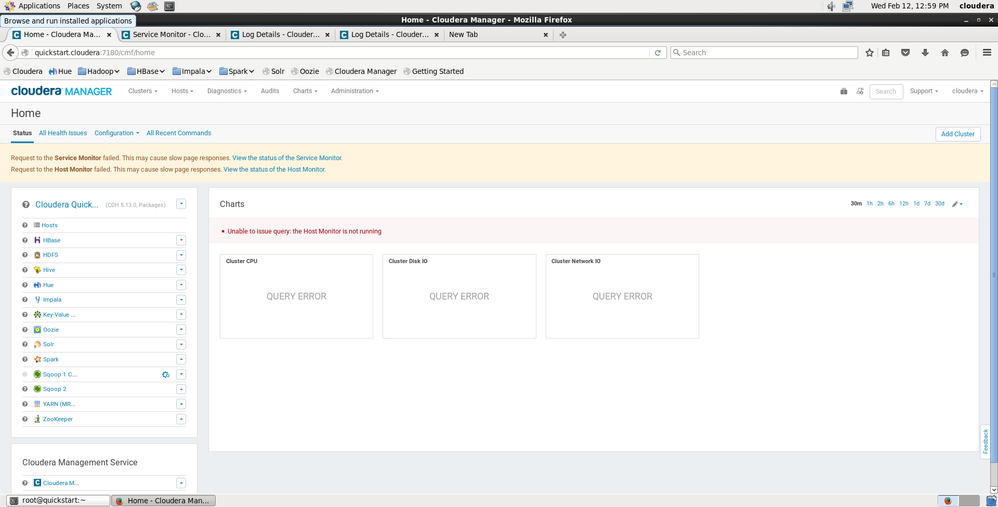The height and width of the screenshot is (507, 998).
Task: Click the Add Cluster button
Action: (957, 134)
